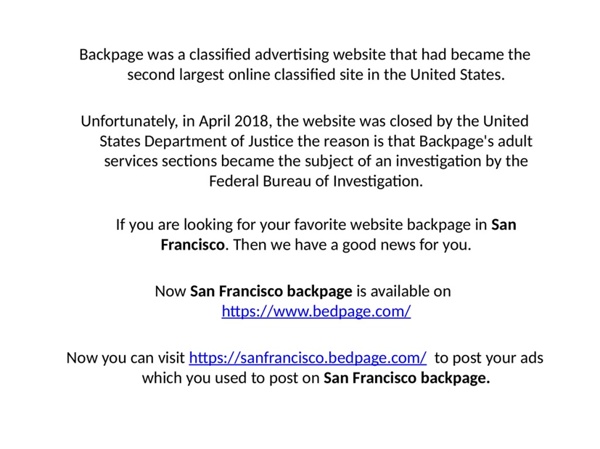Click the "is available on" text

[x=404, y=291]
